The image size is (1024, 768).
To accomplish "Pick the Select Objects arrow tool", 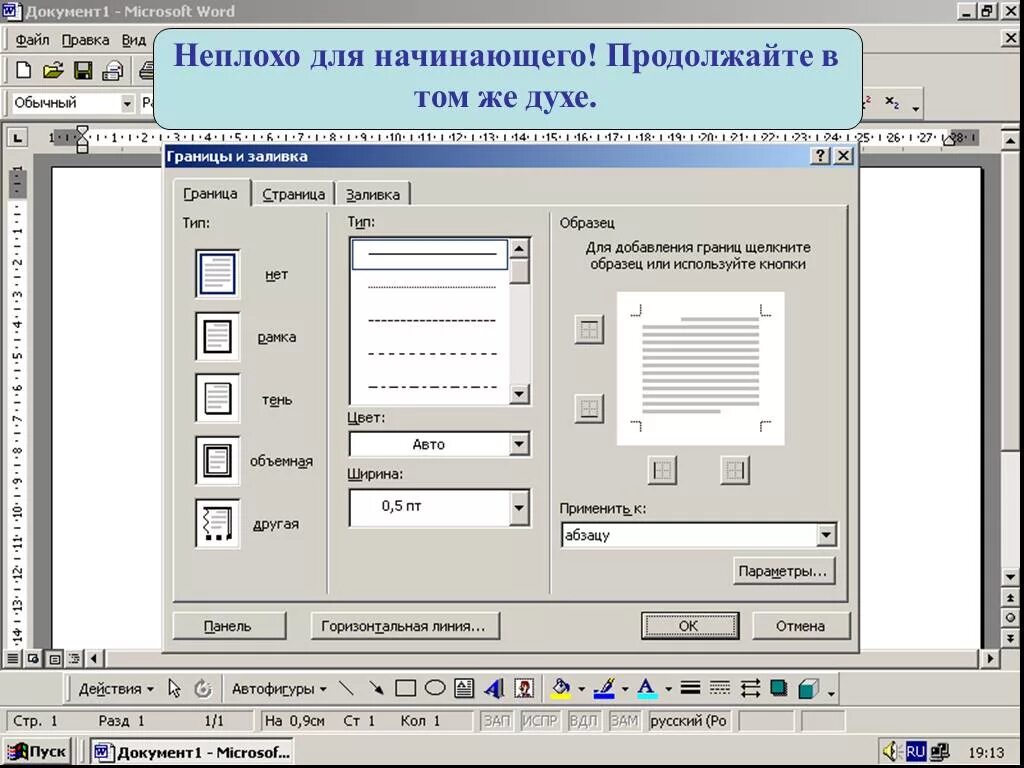I will 174,688.
